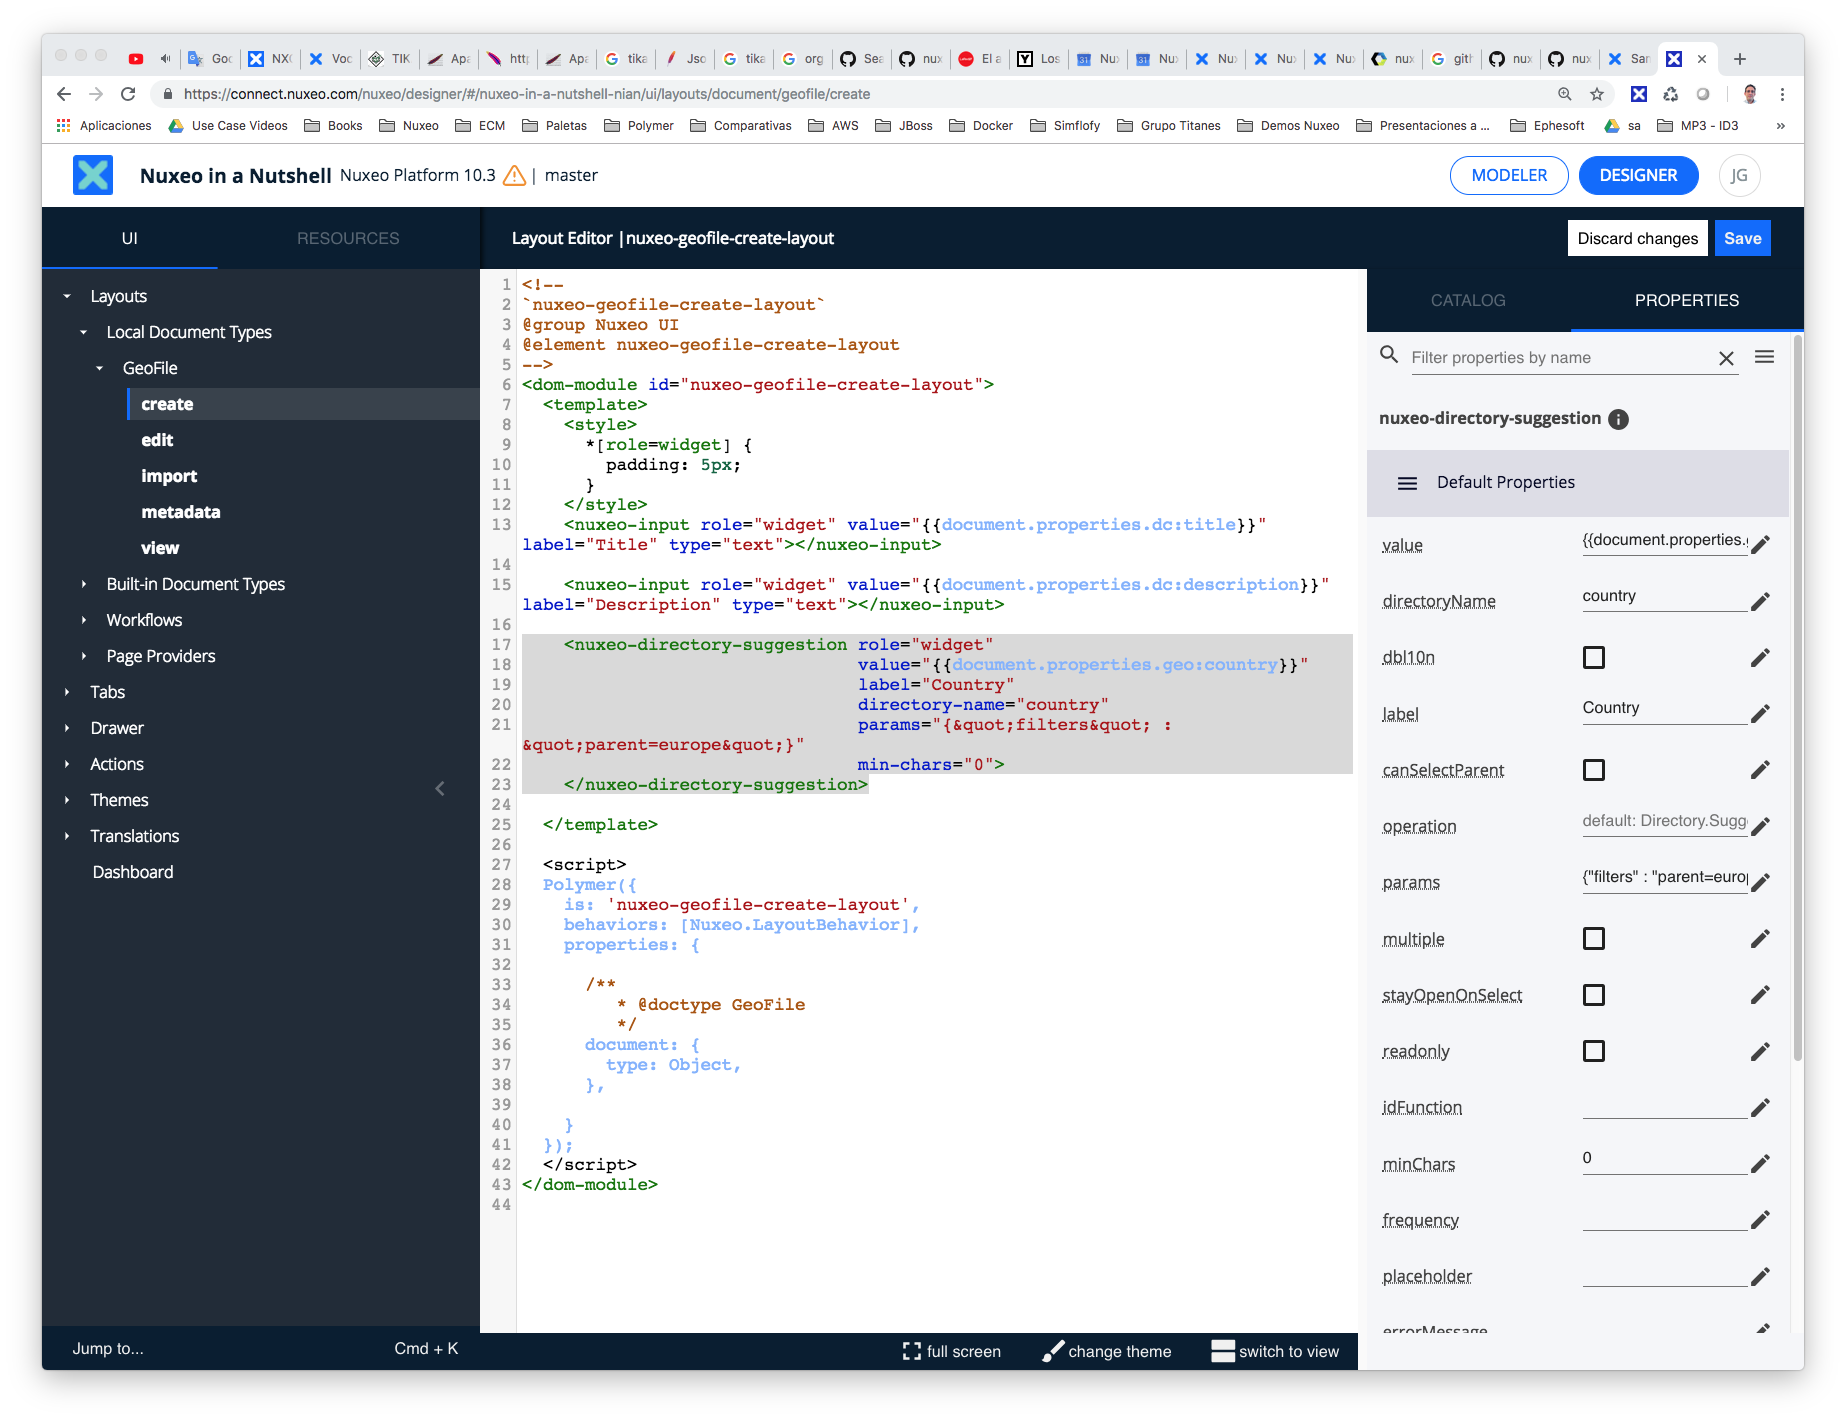Click the Nuxeo logo icon
Image resolution: width=1846 pixels, height=1420 pixels.
pyautogui.click(x=92, y=175)
